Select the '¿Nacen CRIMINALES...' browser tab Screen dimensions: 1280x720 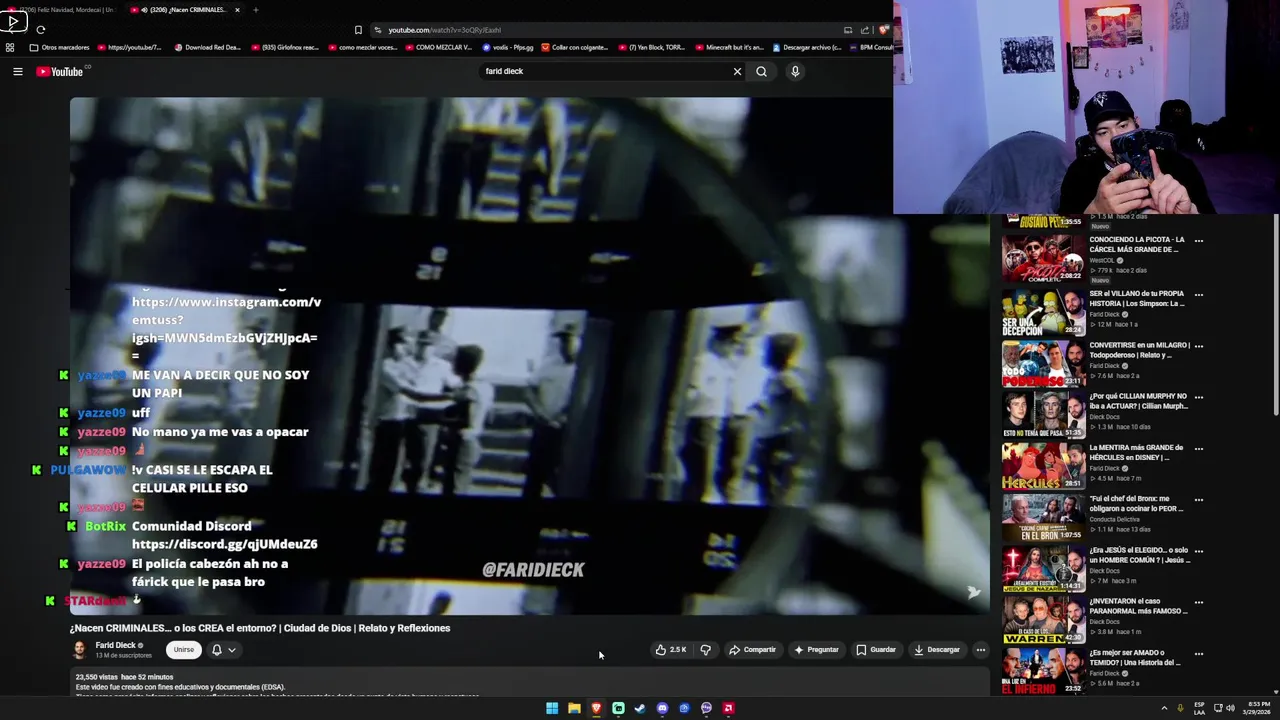[184, 10]
